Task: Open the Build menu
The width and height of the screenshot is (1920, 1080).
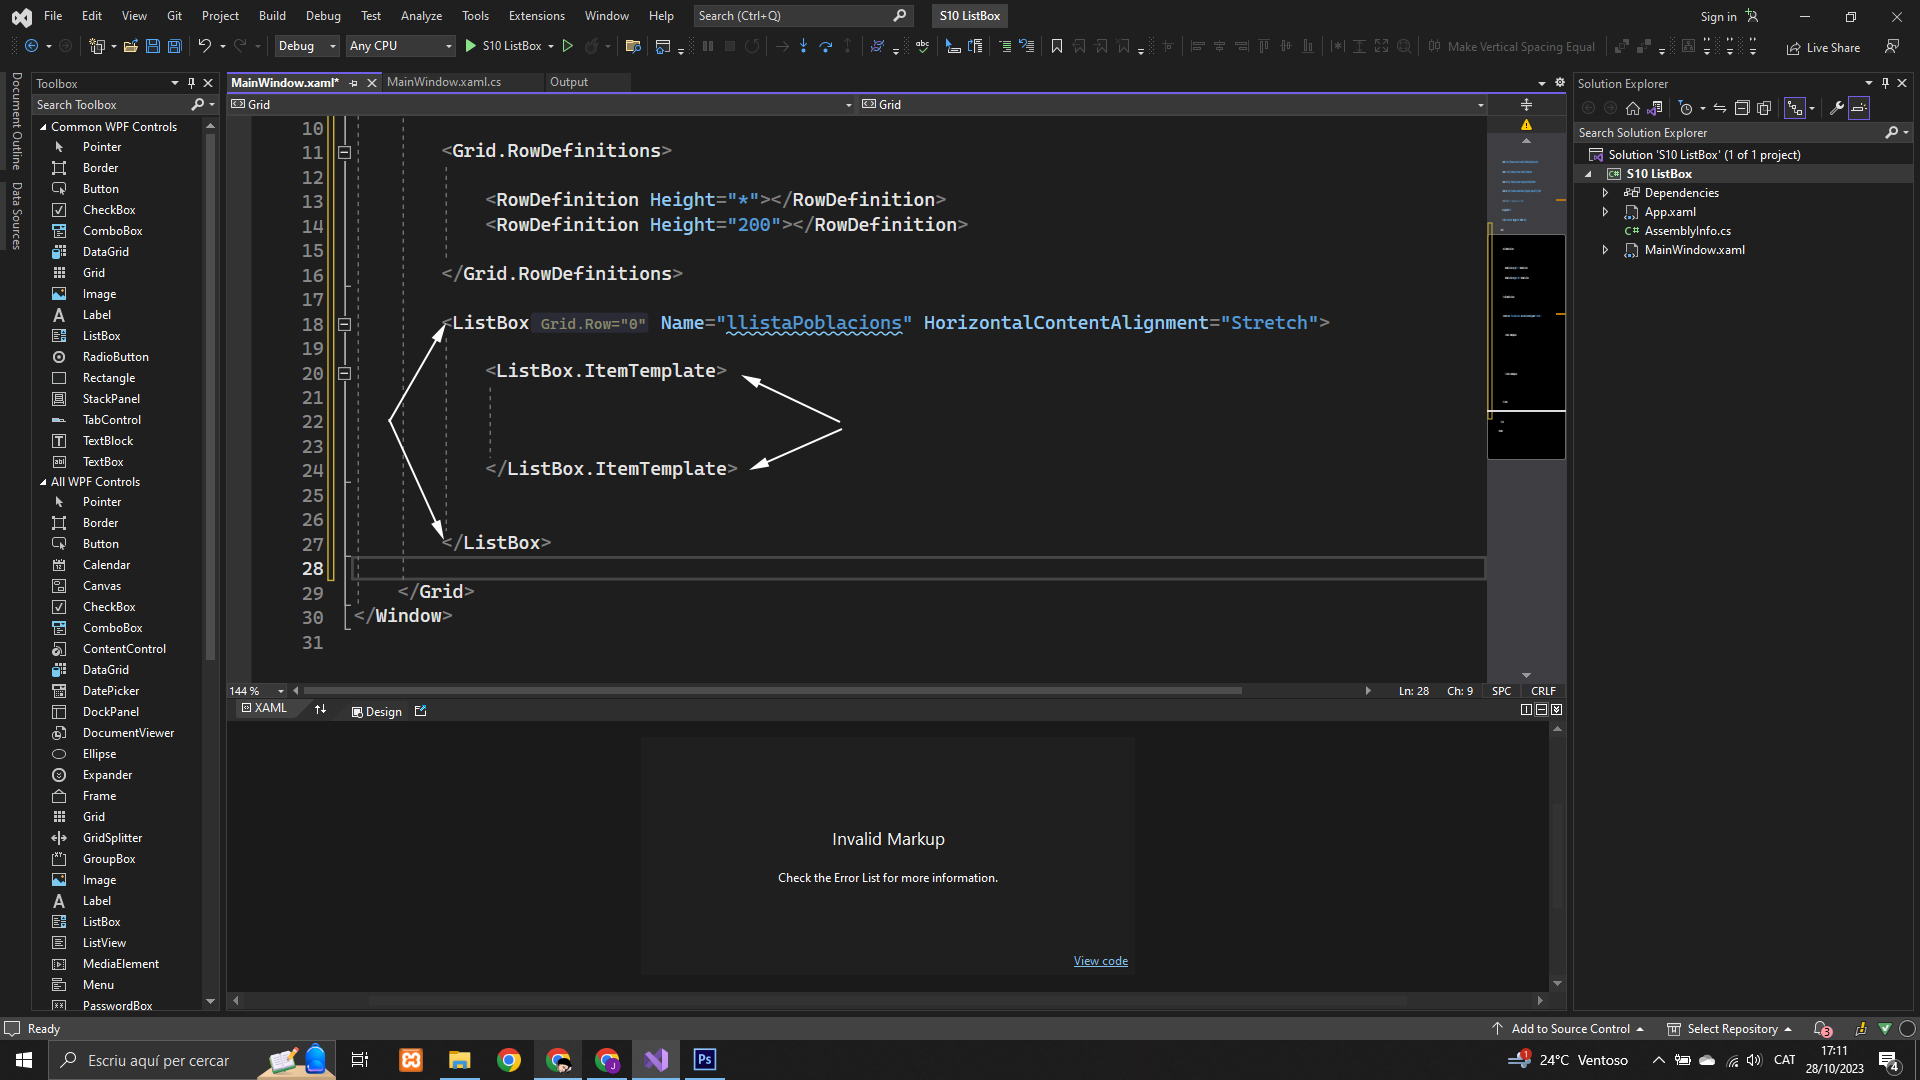Action: click(272, 16)
